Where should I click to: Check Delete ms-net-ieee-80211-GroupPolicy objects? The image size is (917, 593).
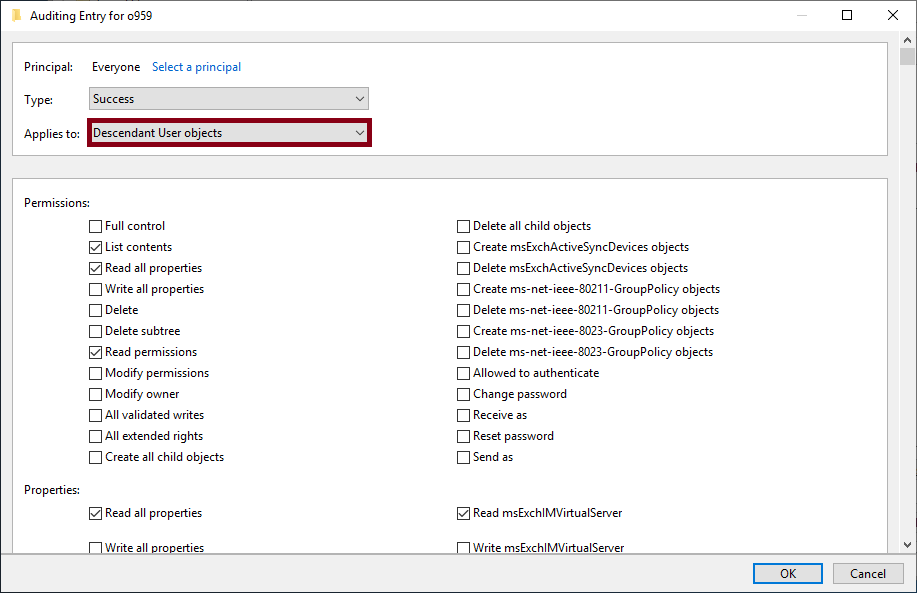pyautogui.click(x=463, y=311)
